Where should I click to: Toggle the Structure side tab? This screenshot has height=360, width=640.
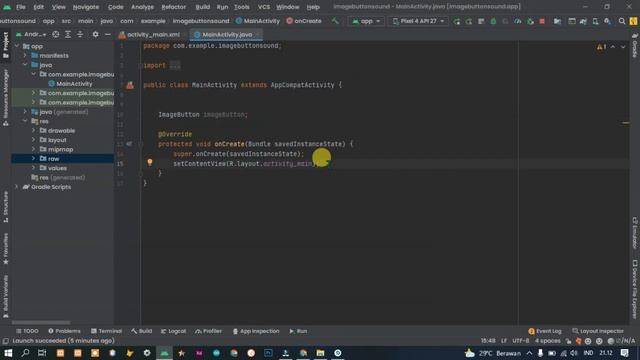coord(5,206)
